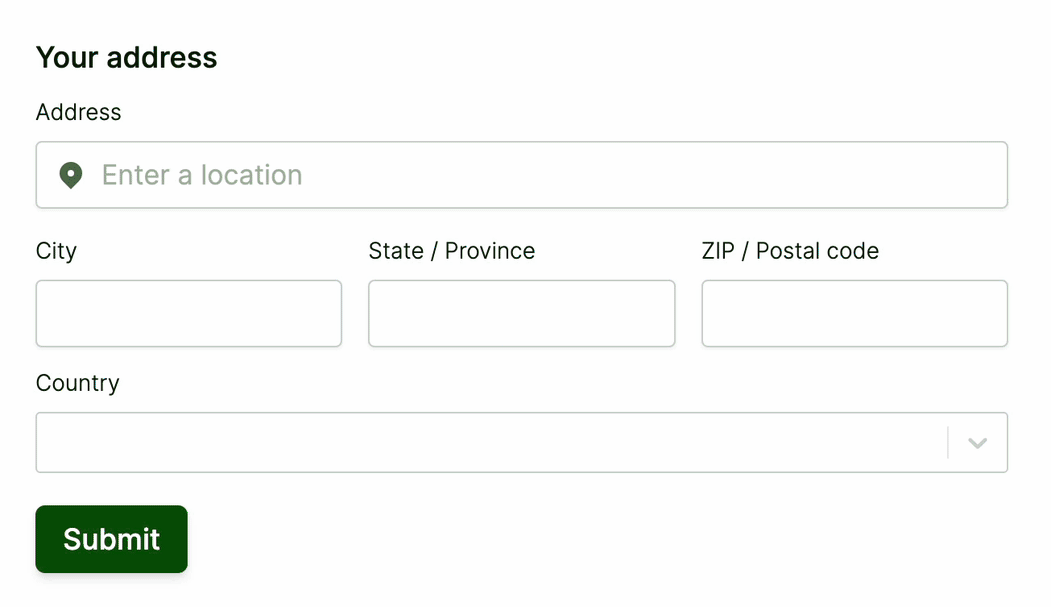The height and width of the screenshot is (607, 1051).
Task: Open the country combo box
Action: (x=520, y=442)
